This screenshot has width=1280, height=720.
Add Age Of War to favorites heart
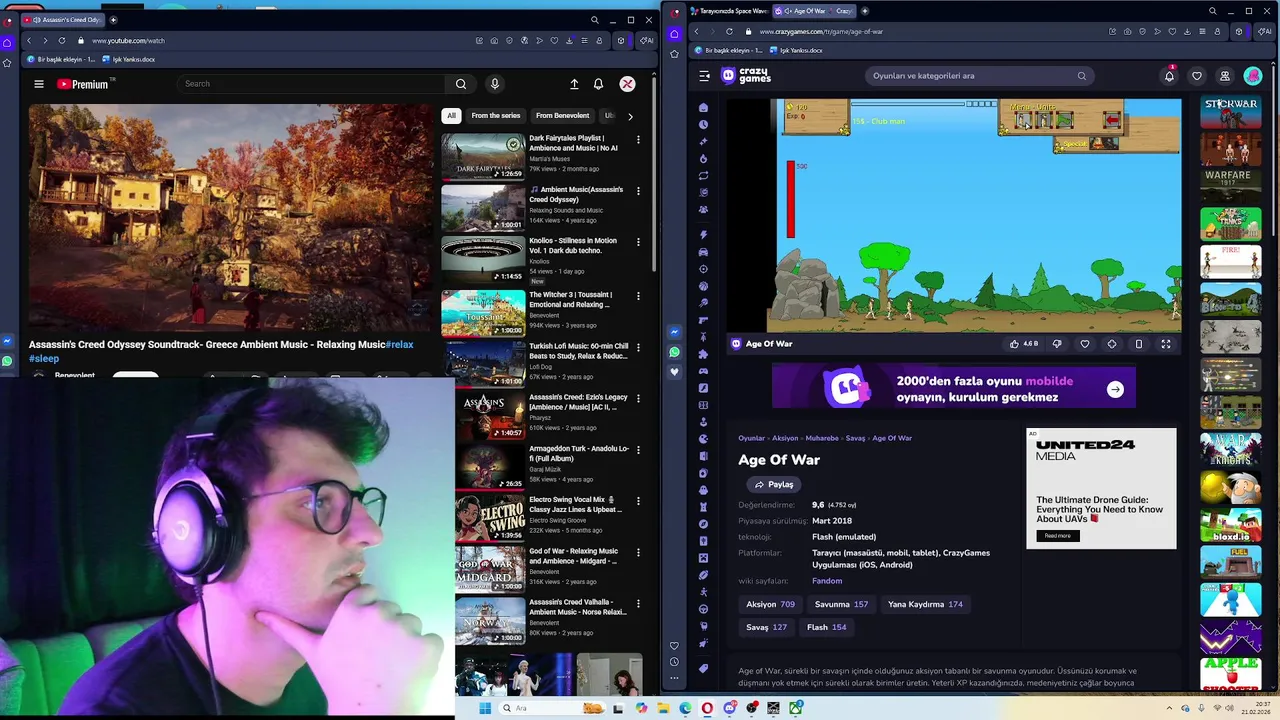[1085, 344]
